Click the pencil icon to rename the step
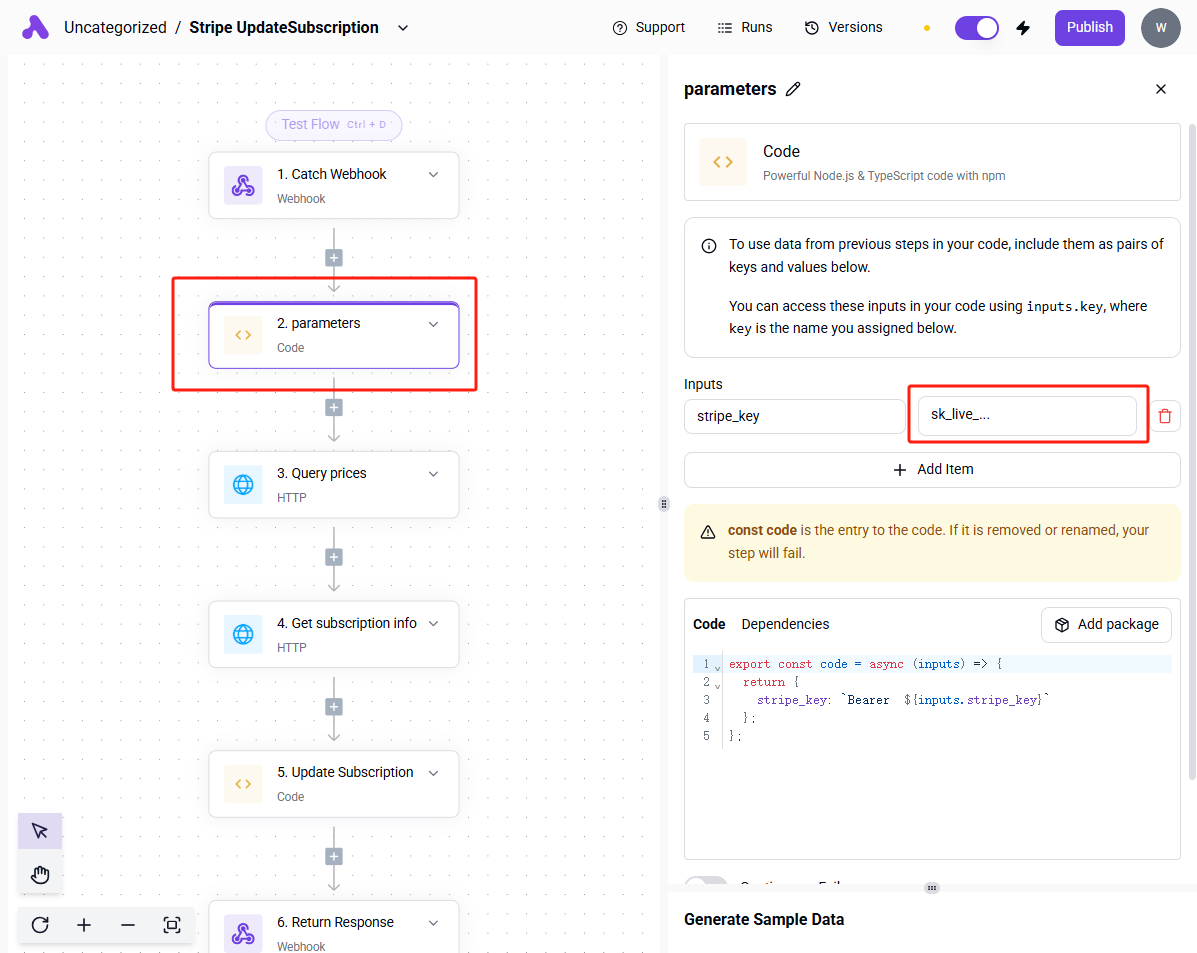The image size is (1197, 953). point(793,89)
